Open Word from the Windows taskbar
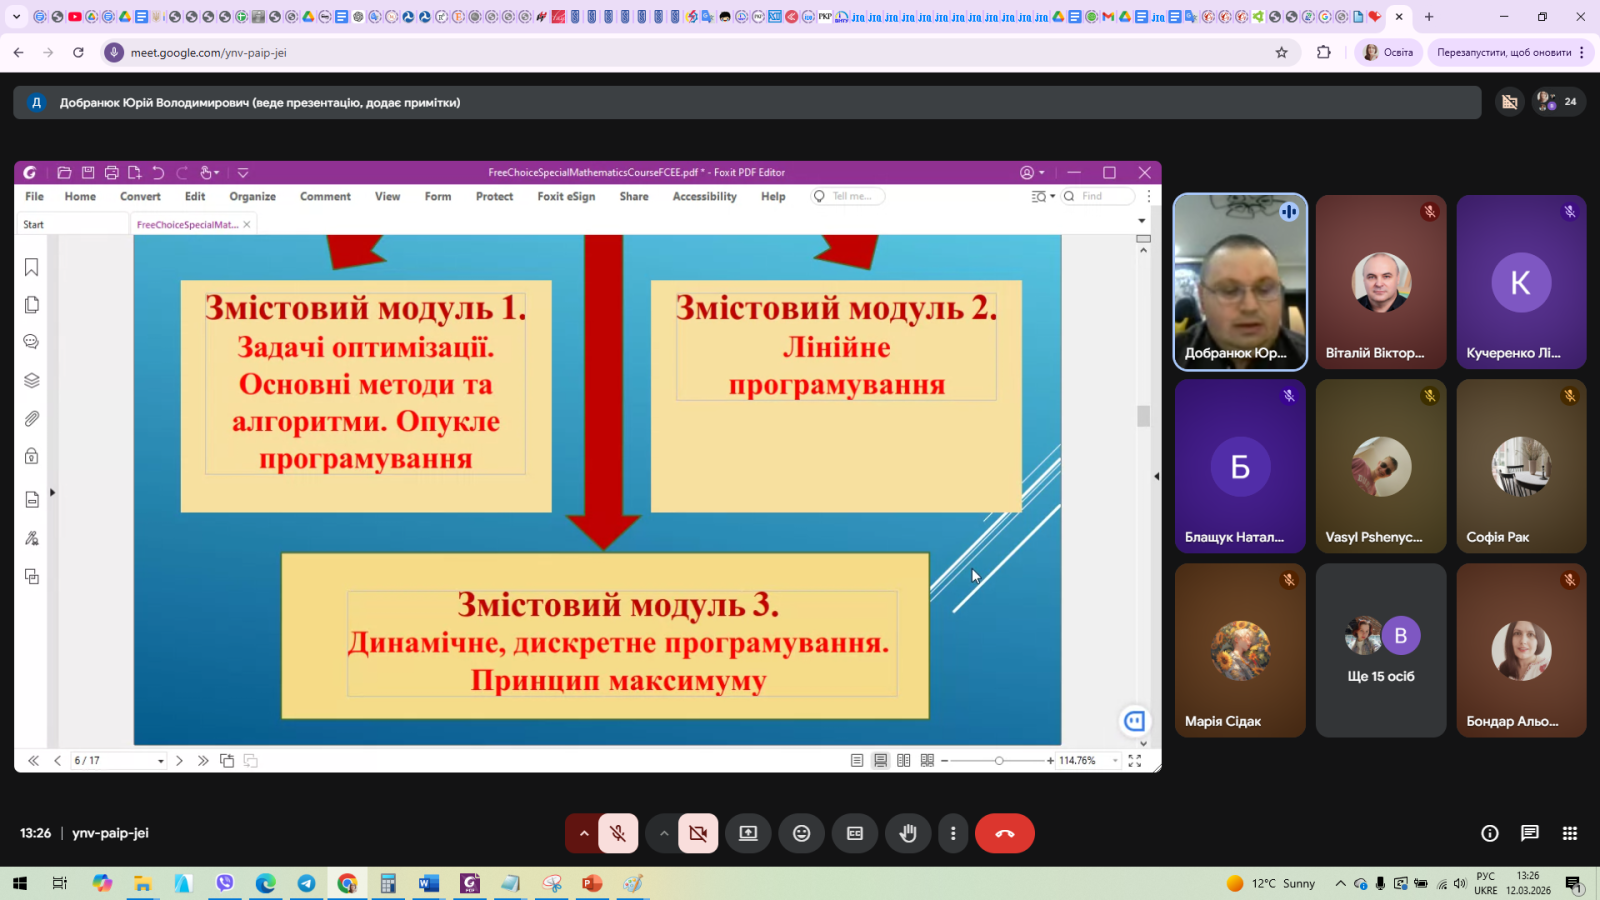This screenshot has width=1600, height=900. [x=429, y=883]
